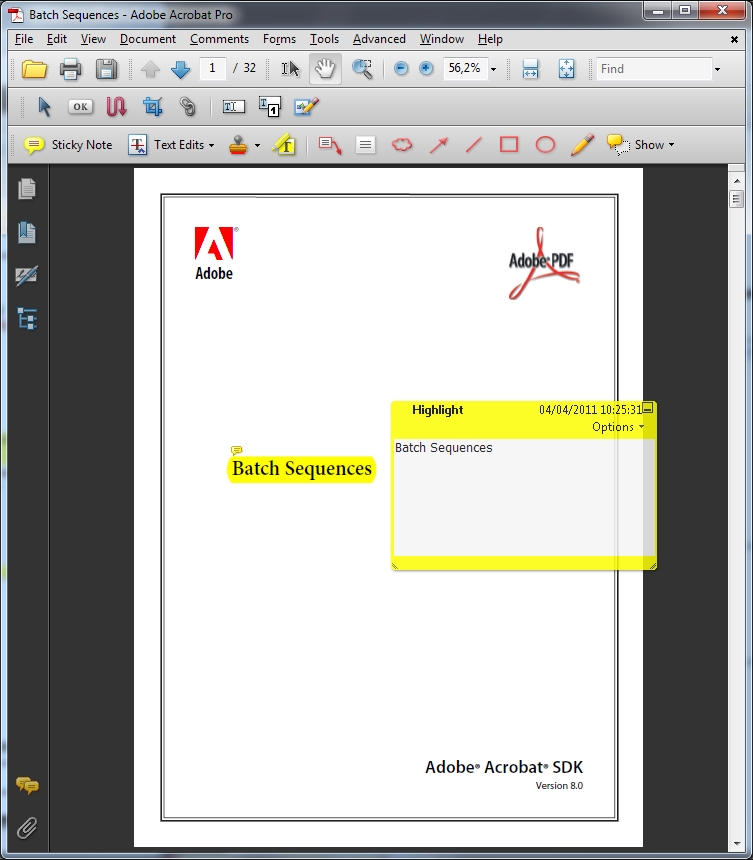The width and height of the screenshot is (753, 860).
Task: Select the Callout tool
Action: (330, 145)
